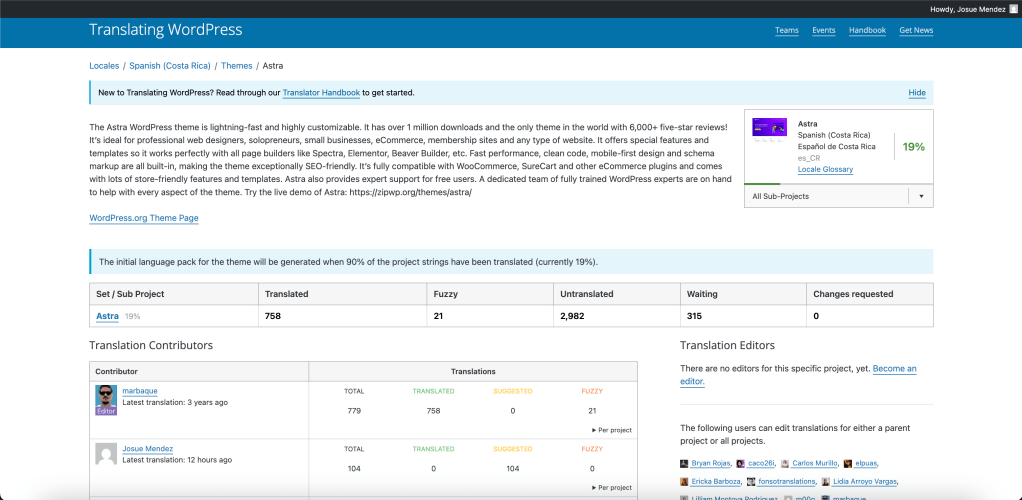Expand Per project details for marbaque
Screen dimensions: 1022x500
click(611, 430)
